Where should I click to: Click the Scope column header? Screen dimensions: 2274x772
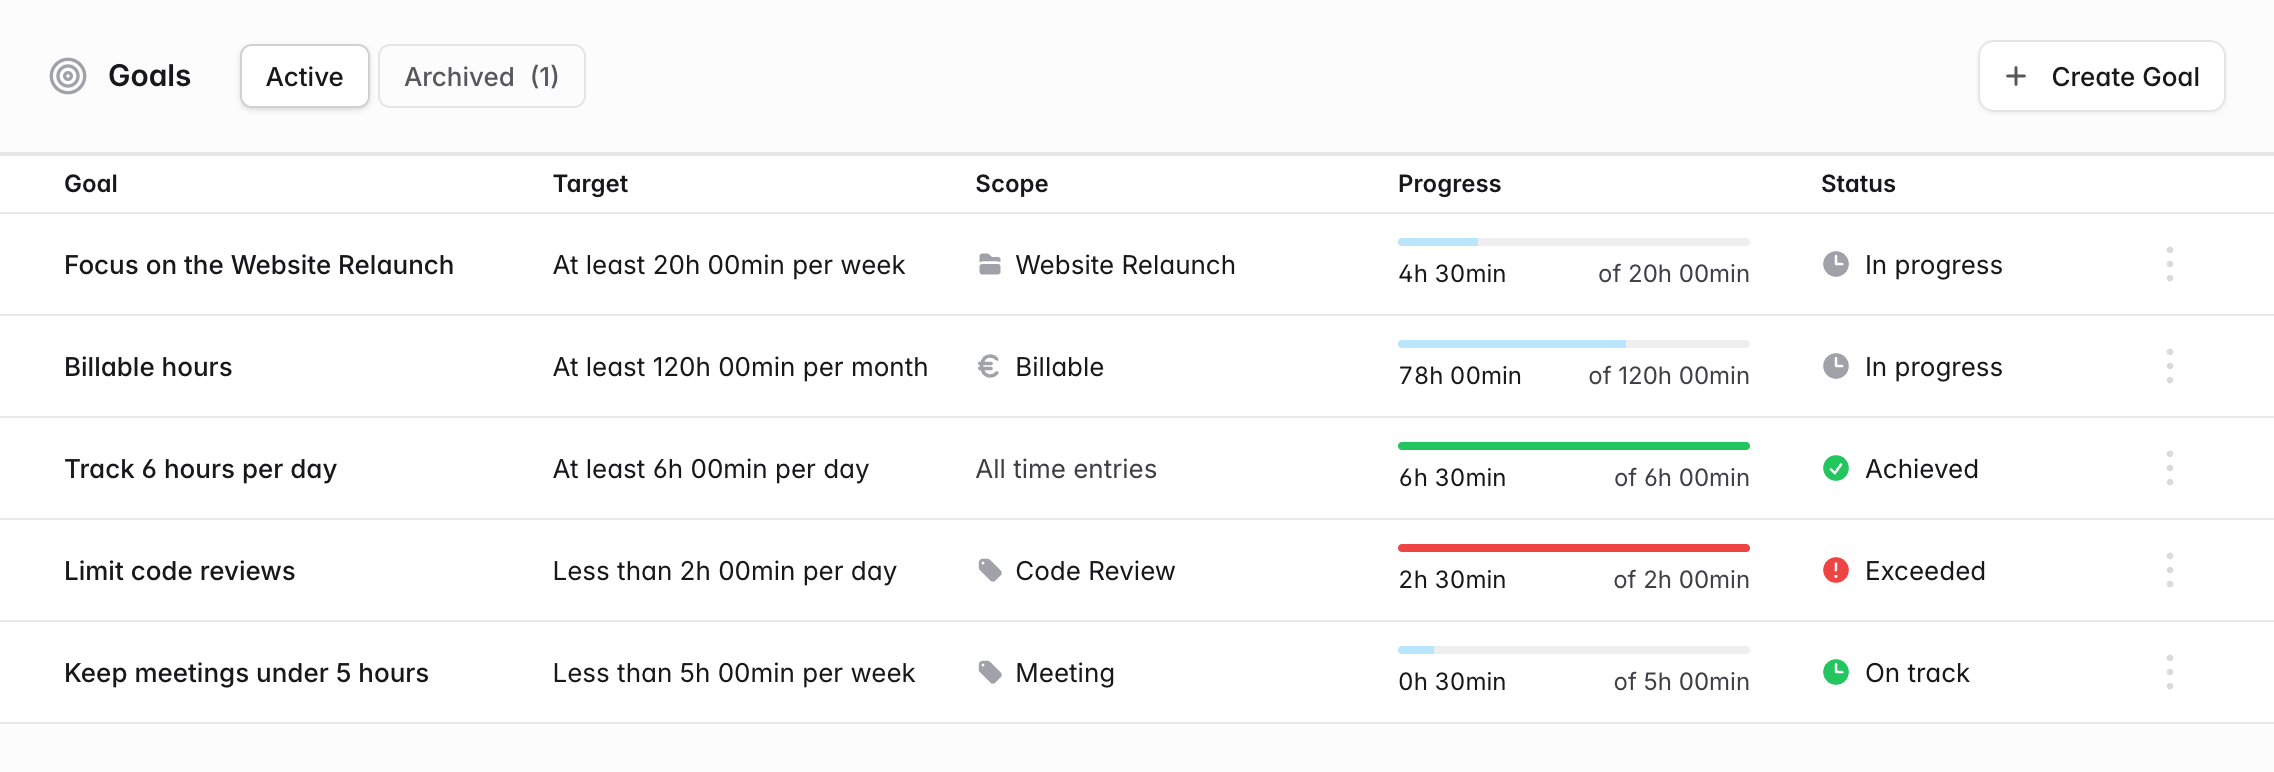(x=1012, y=184)
